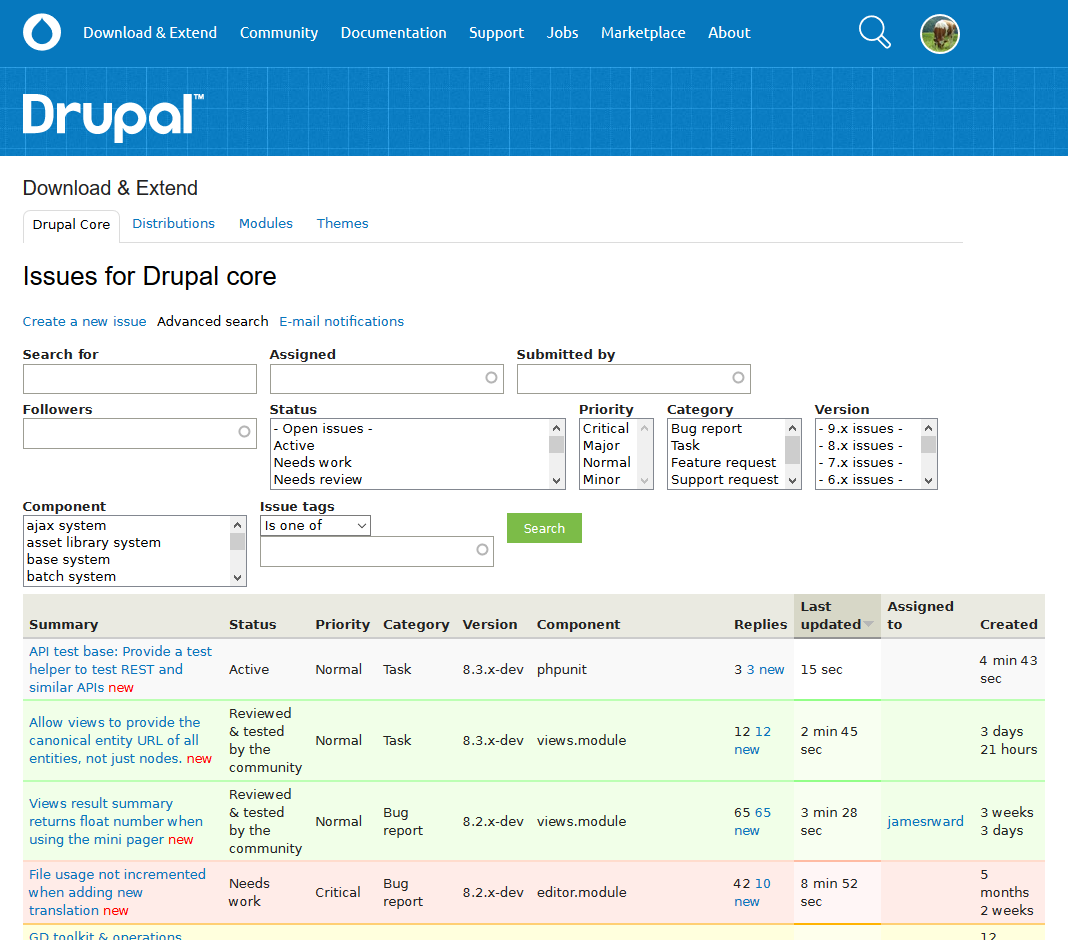Viewport: 1068px width, 940px height.
Task: Focus the Assigned autocomplete field
Action: click(386, 379)
